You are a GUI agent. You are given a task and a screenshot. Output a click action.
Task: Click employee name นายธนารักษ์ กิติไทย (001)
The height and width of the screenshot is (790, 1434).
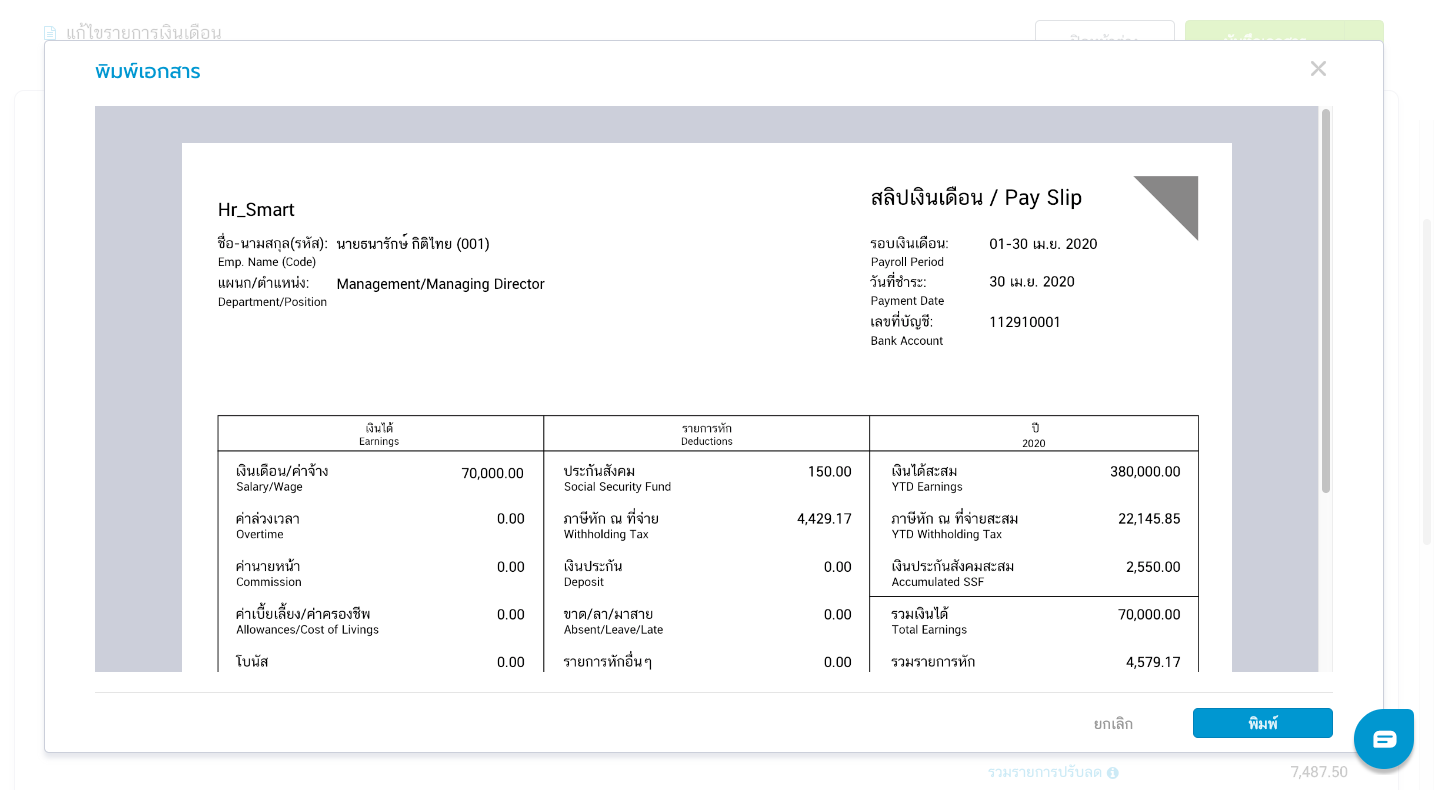[x=413, y=244]
